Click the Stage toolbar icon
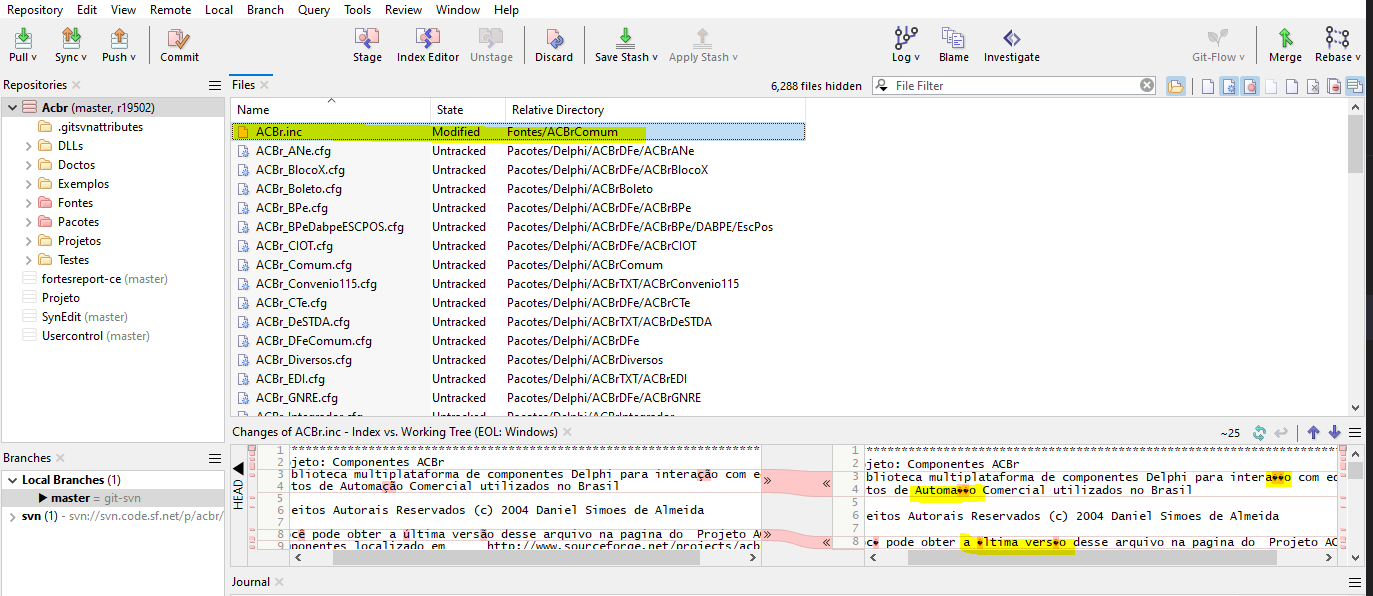1373x596 pixels. tap(367, 38)
